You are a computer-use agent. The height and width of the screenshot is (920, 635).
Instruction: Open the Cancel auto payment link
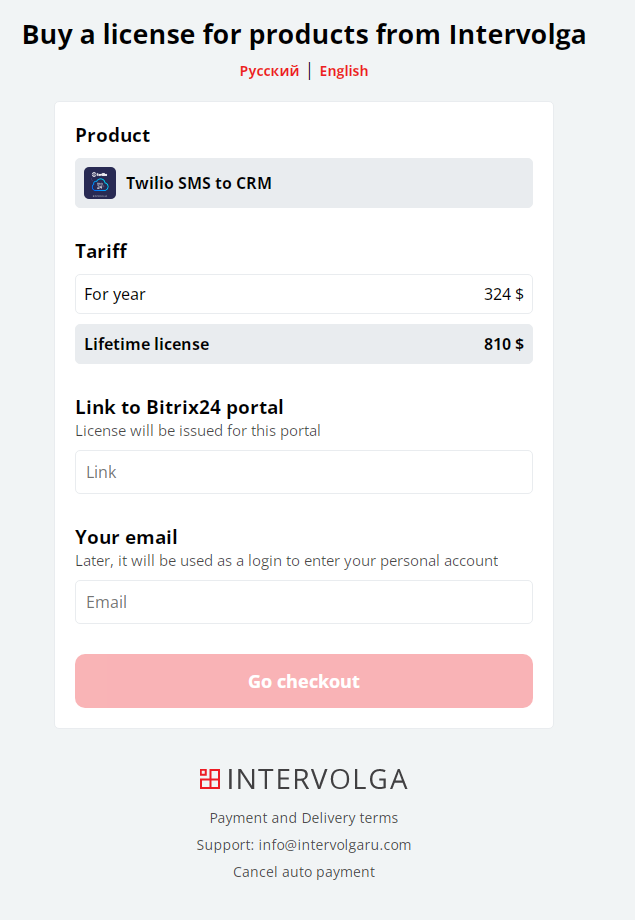[x=304, y=872]
